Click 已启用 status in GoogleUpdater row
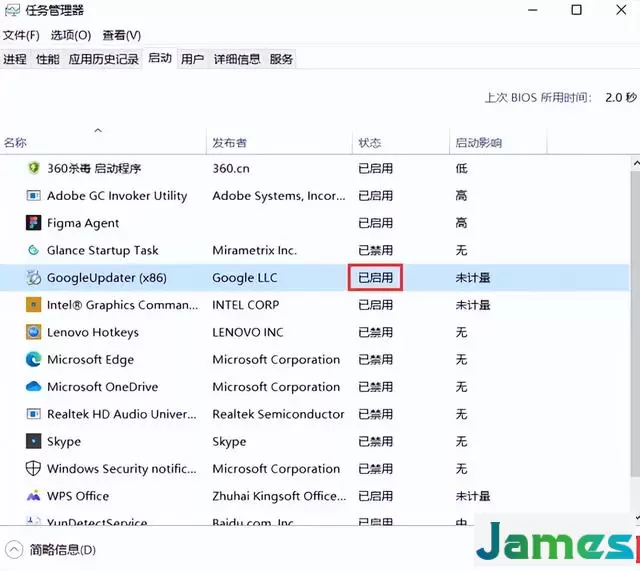The width and height of the screenshot is (640, 571). pos(376,278)
